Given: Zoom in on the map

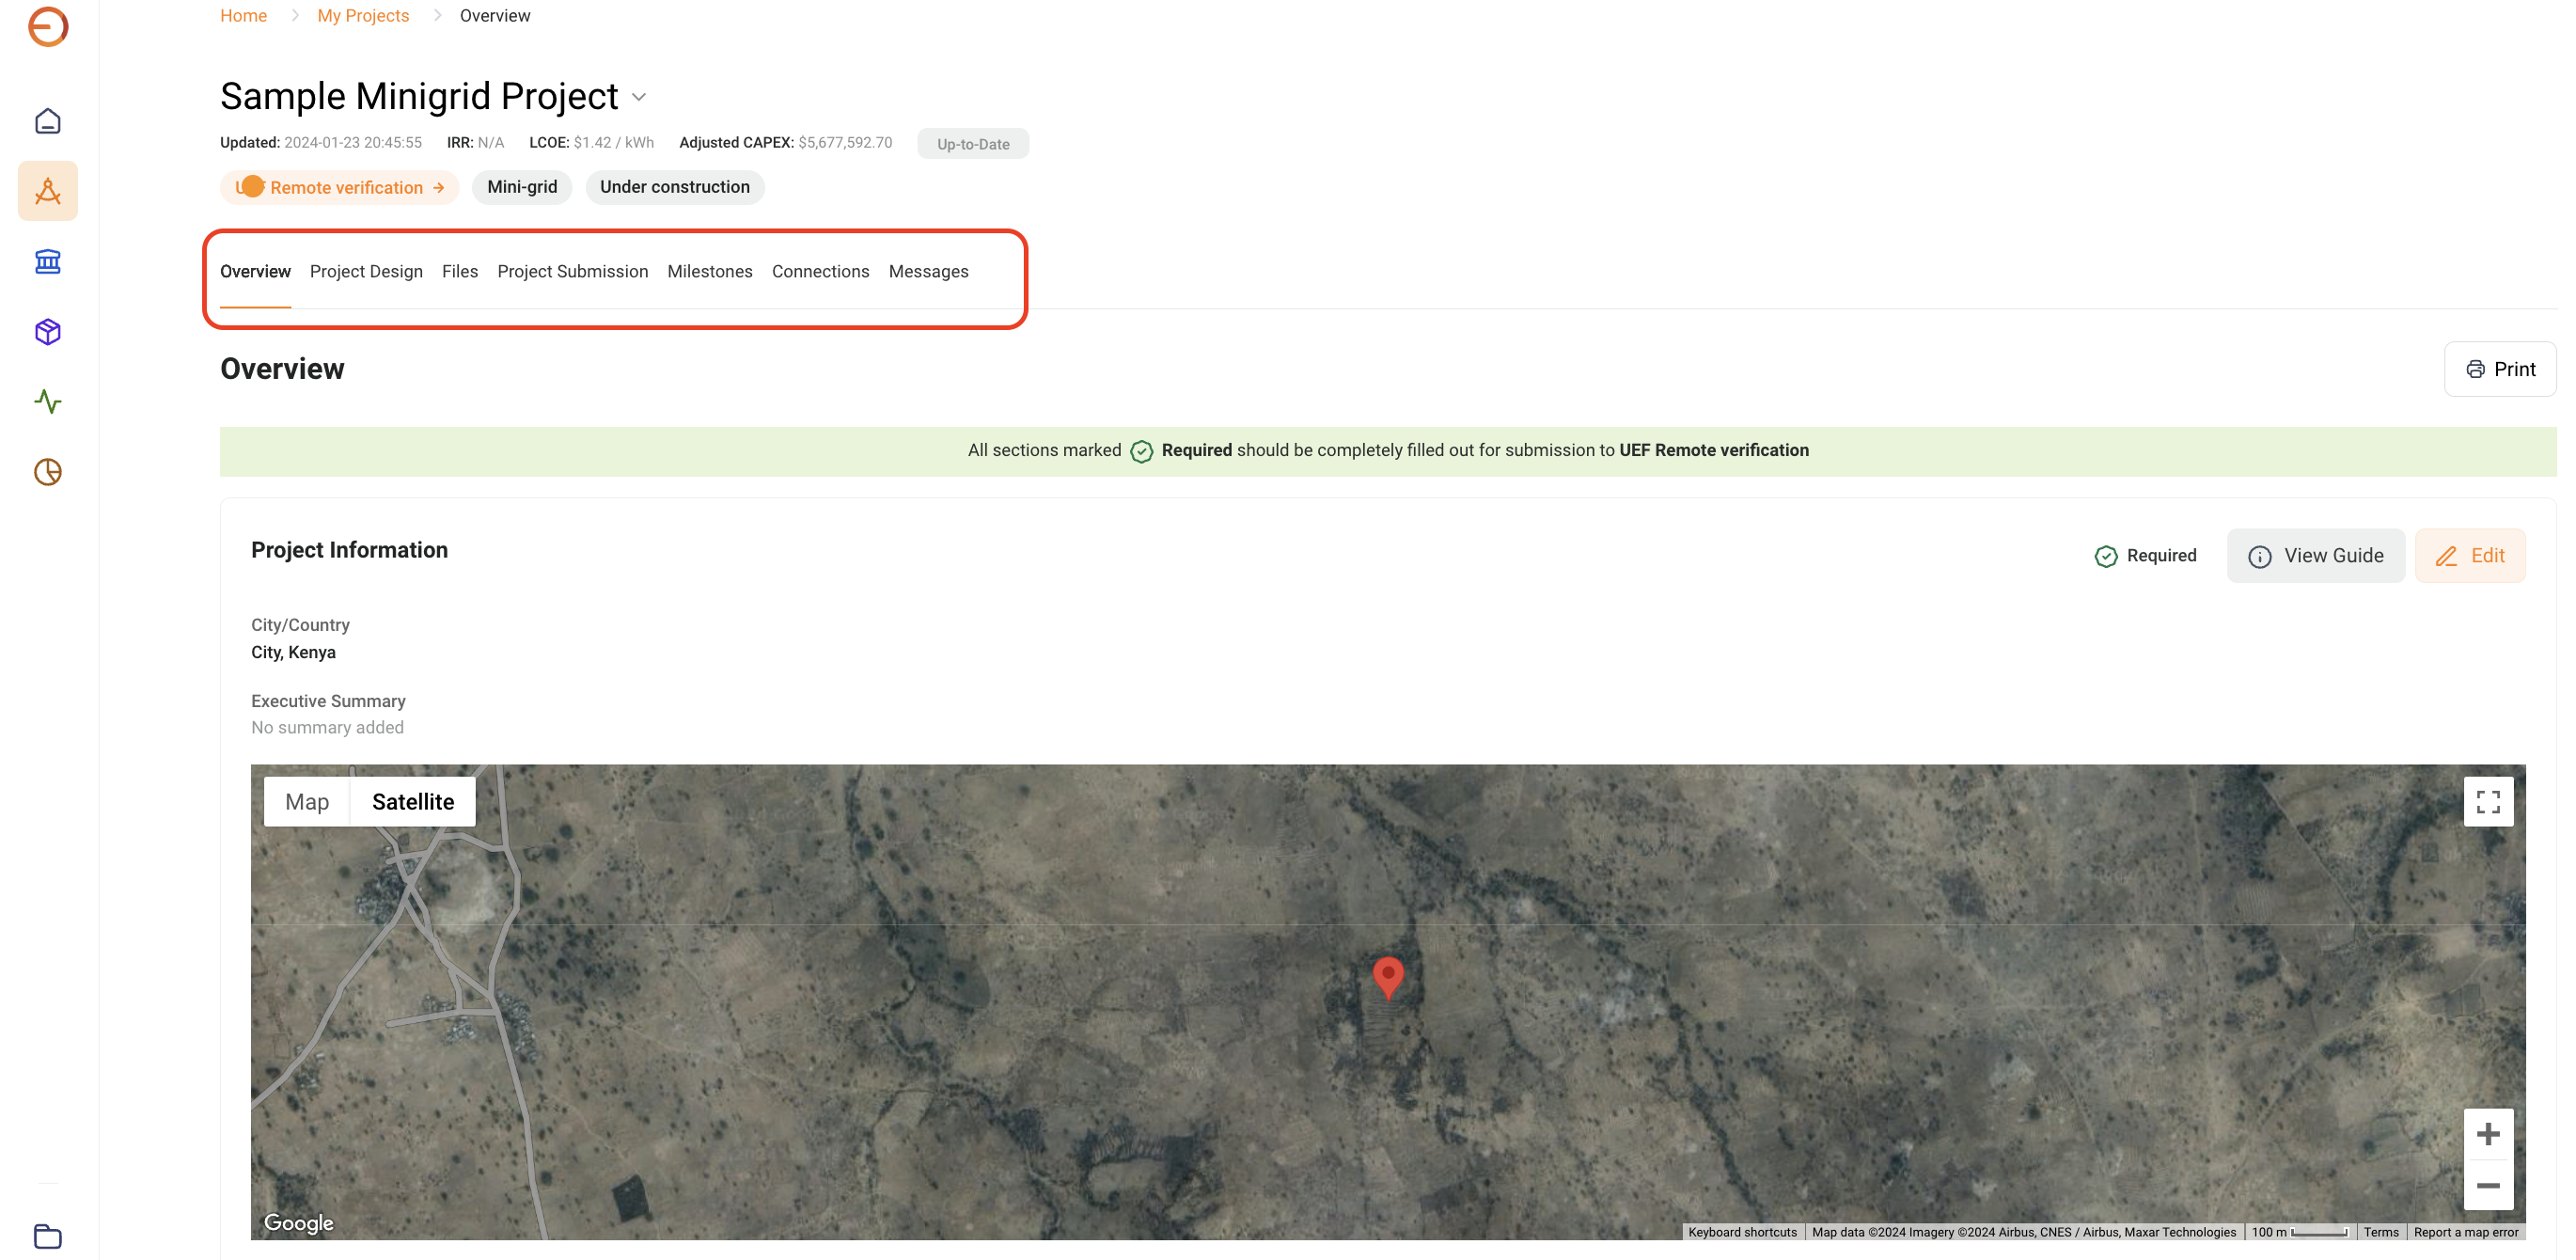Looking at the screenshot, I should click(x=2487, y=1134).
